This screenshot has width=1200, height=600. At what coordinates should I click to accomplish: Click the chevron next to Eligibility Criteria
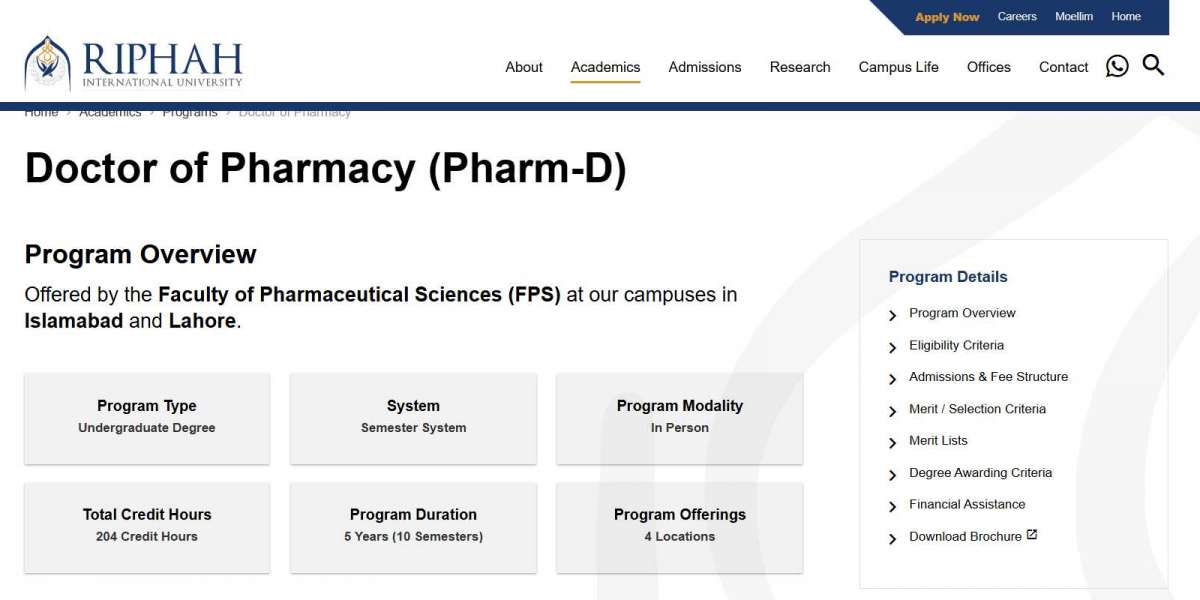coord(893,347)
